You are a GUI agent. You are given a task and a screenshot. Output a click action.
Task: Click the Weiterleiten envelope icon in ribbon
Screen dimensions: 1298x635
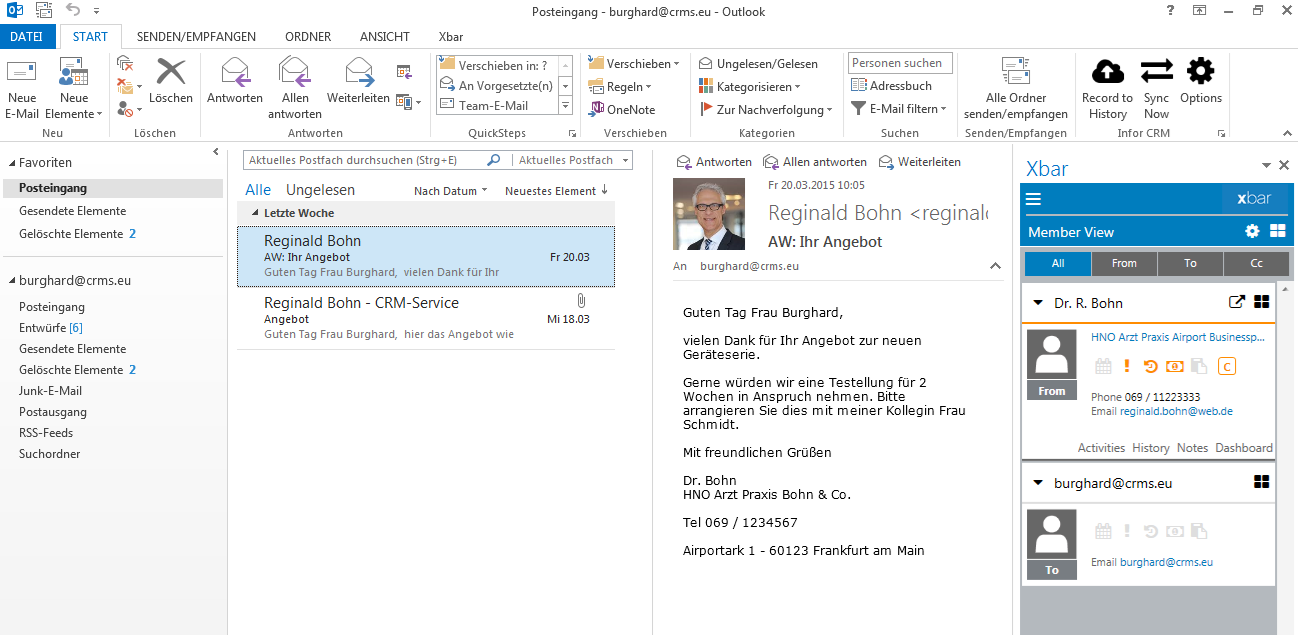(x=358, y=71)
